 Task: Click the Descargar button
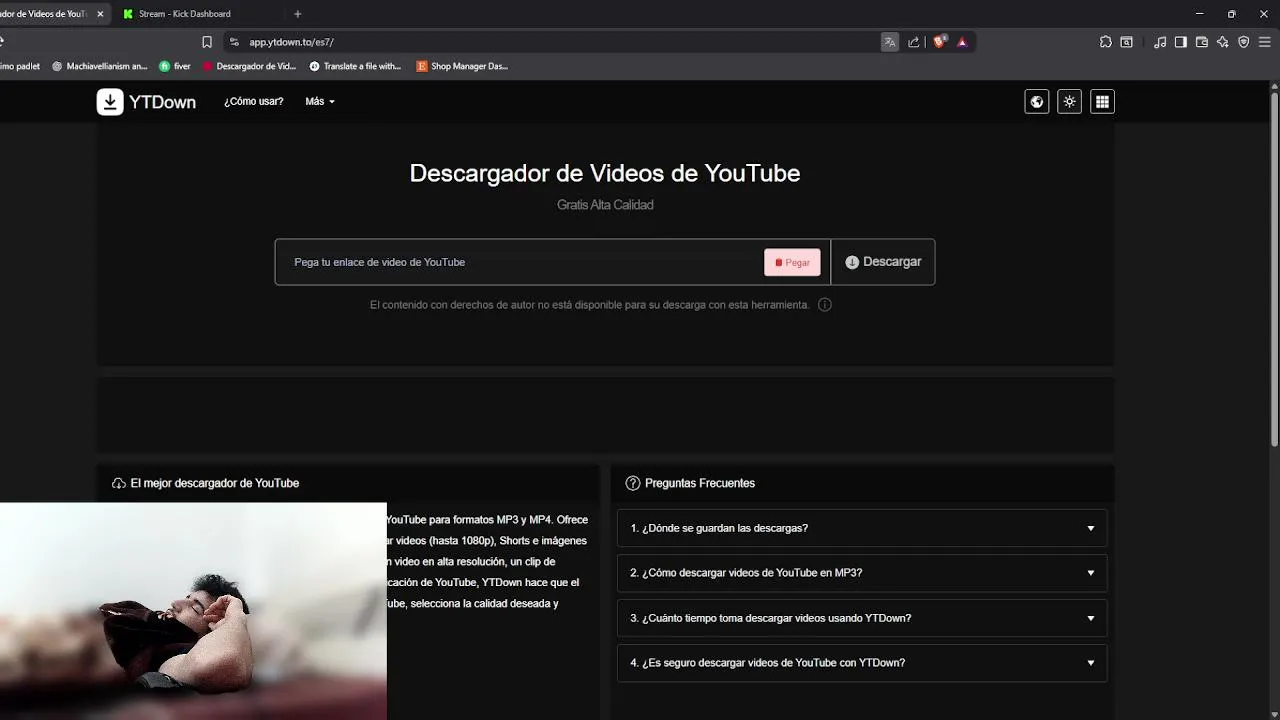pos(883,262)
